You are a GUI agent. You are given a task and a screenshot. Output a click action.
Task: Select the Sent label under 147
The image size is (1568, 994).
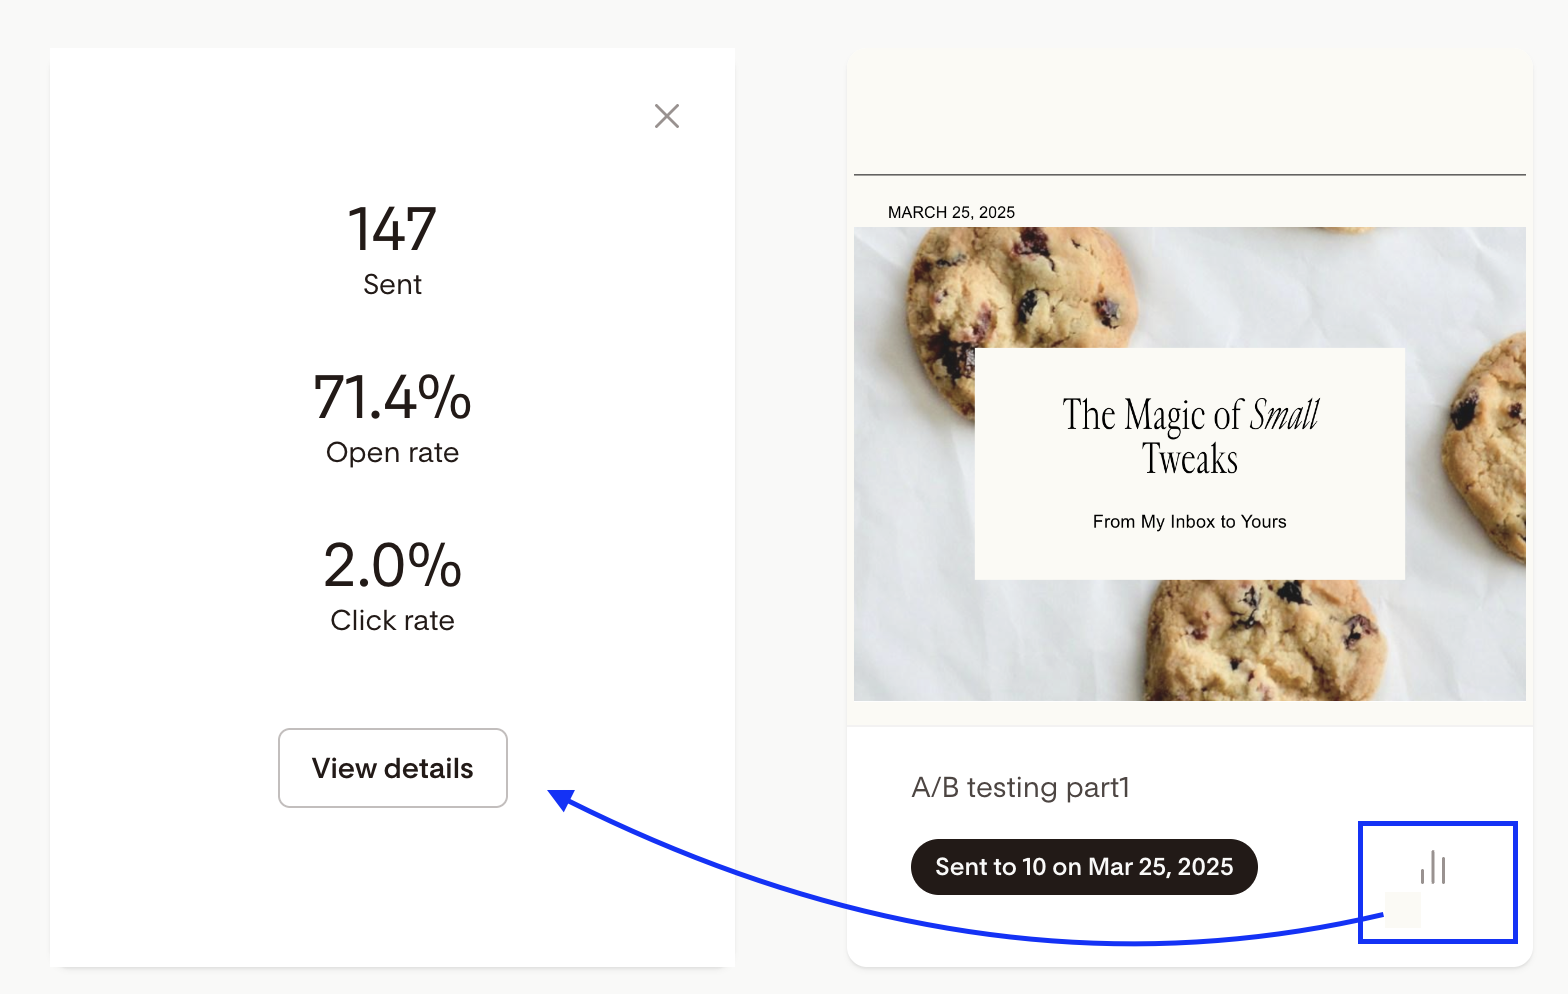[x=392, y=285]
